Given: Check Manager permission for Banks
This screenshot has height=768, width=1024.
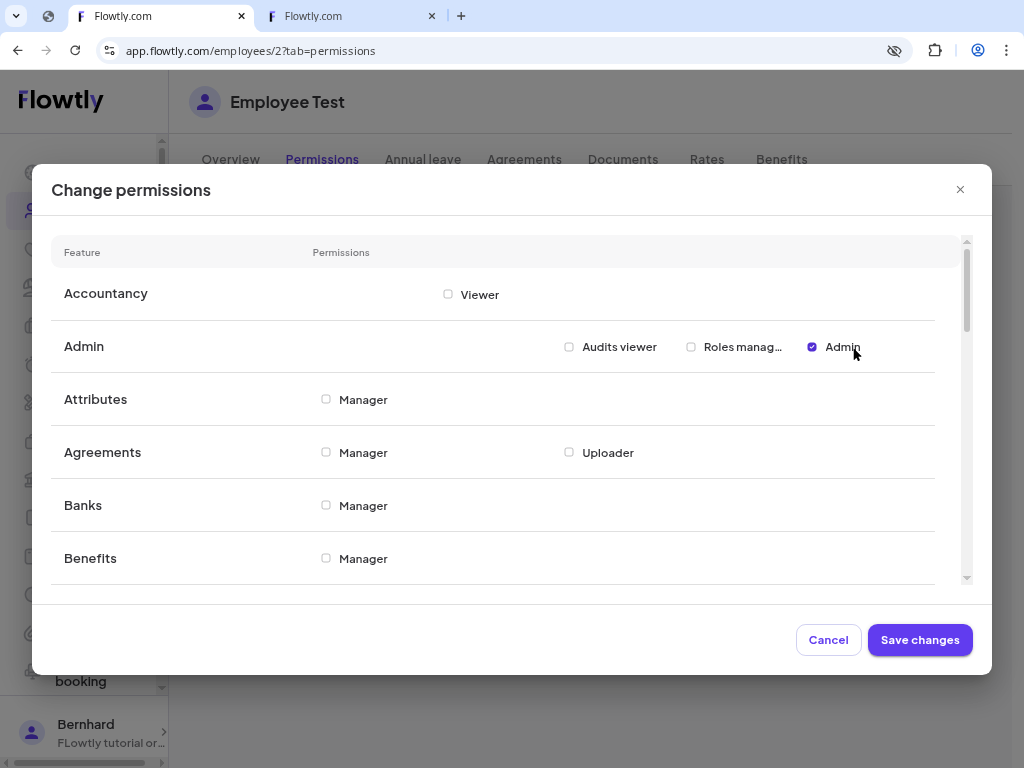Looking at the screenshot, I should (326, 505).
